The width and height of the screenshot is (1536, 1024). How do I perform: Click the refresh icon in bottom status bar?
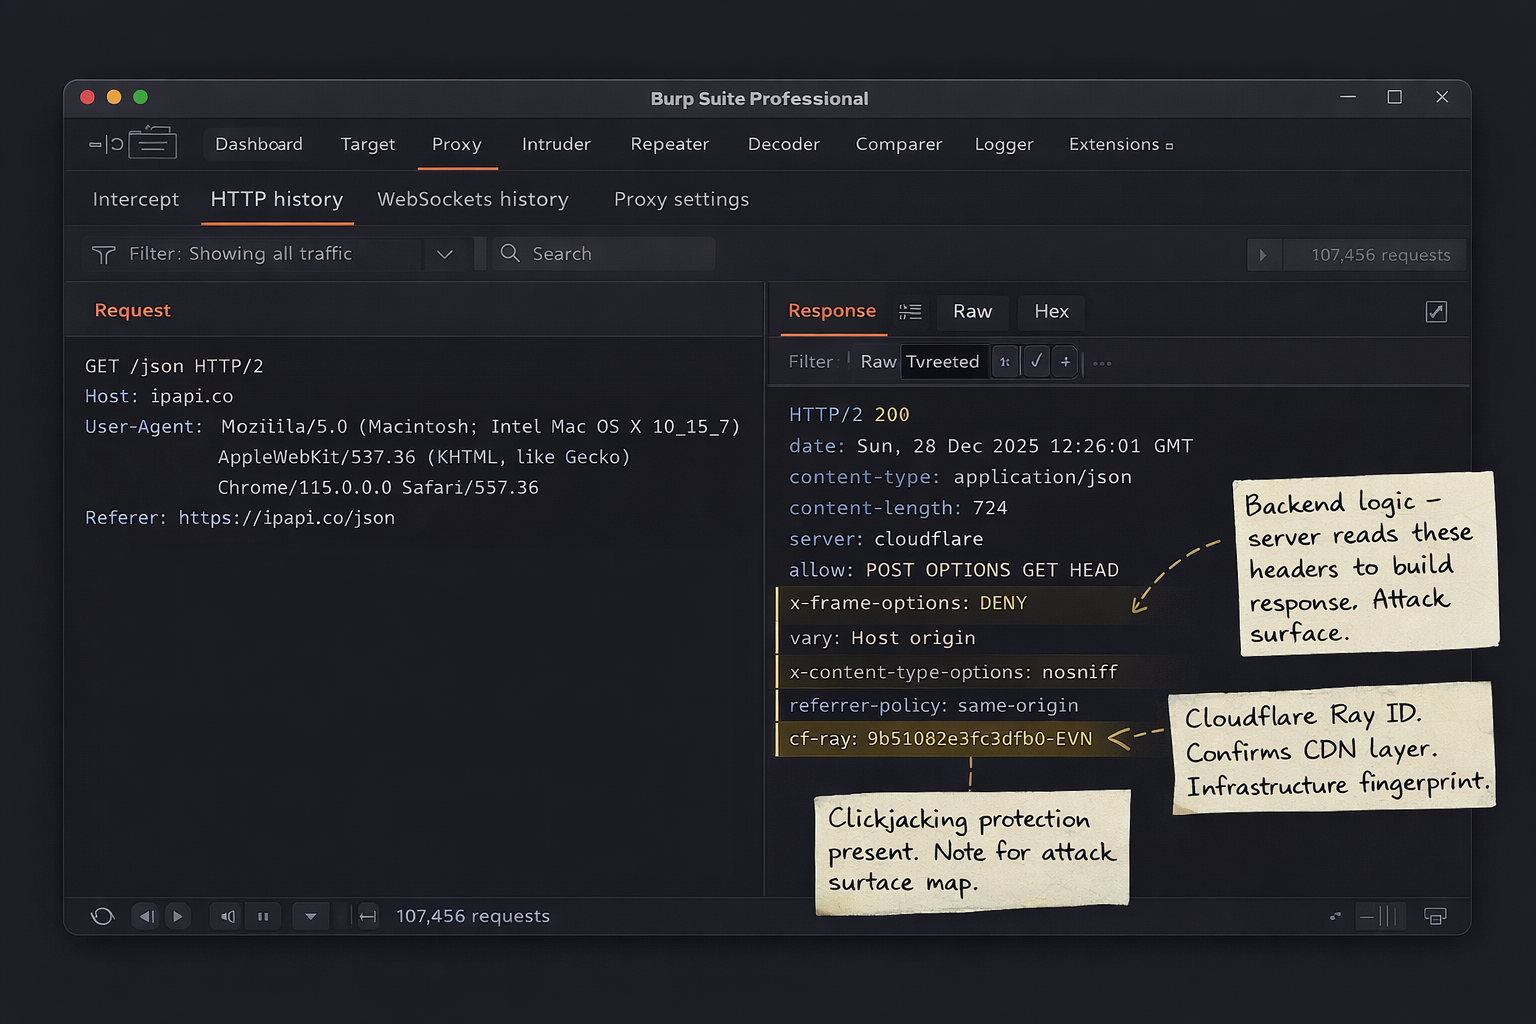(x=102, y=916)
